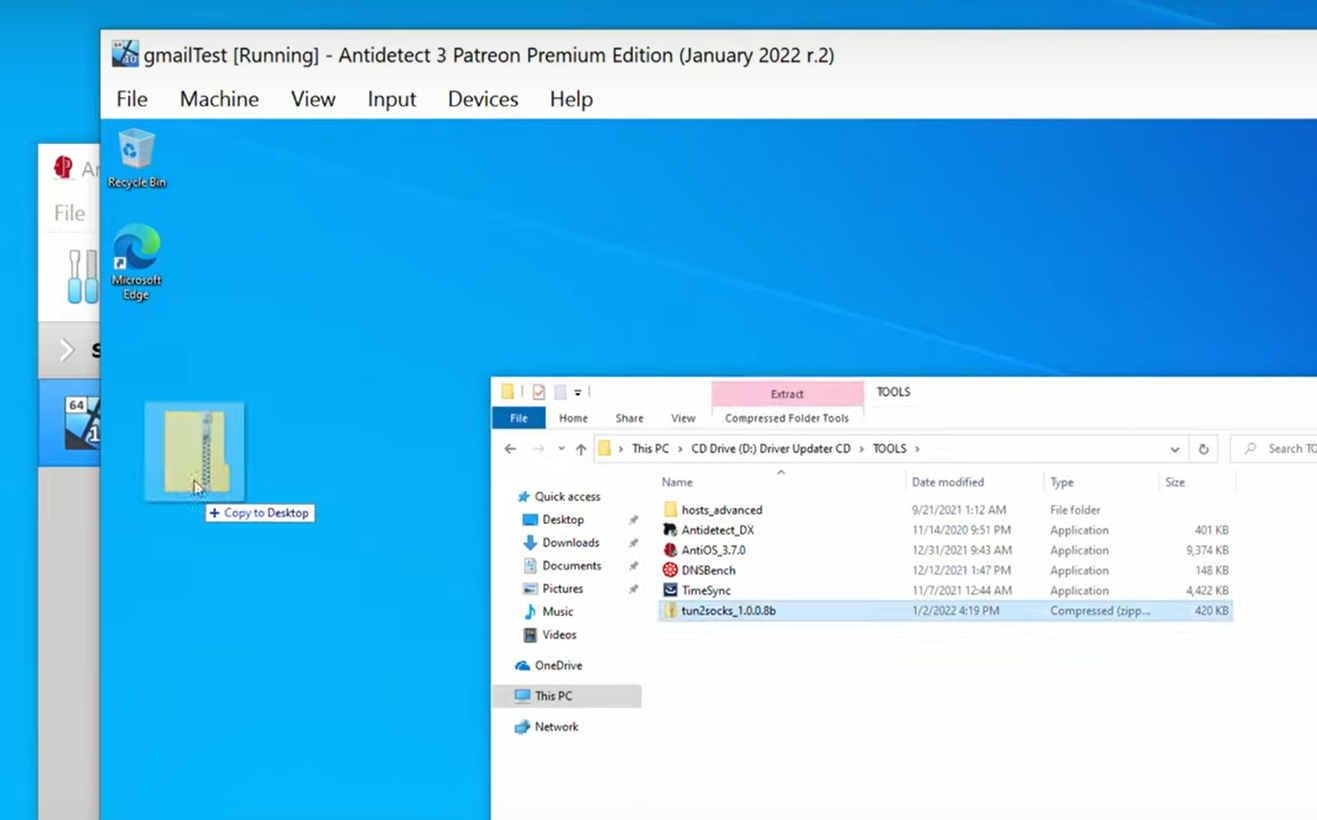Switch to the Share ribbon tab

(x=629, y=418)
